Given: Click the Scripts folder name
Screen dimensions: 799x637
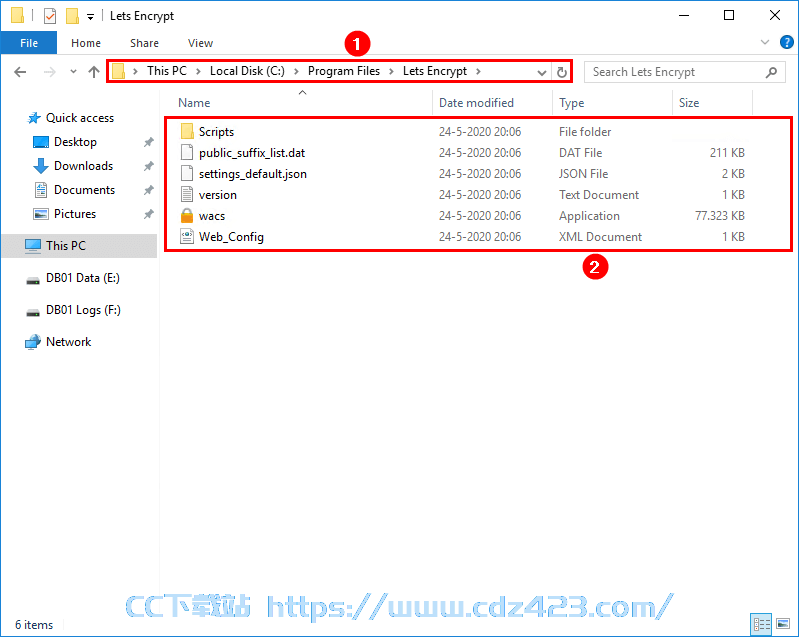Looking at the screenshot, I should (216, 132).
